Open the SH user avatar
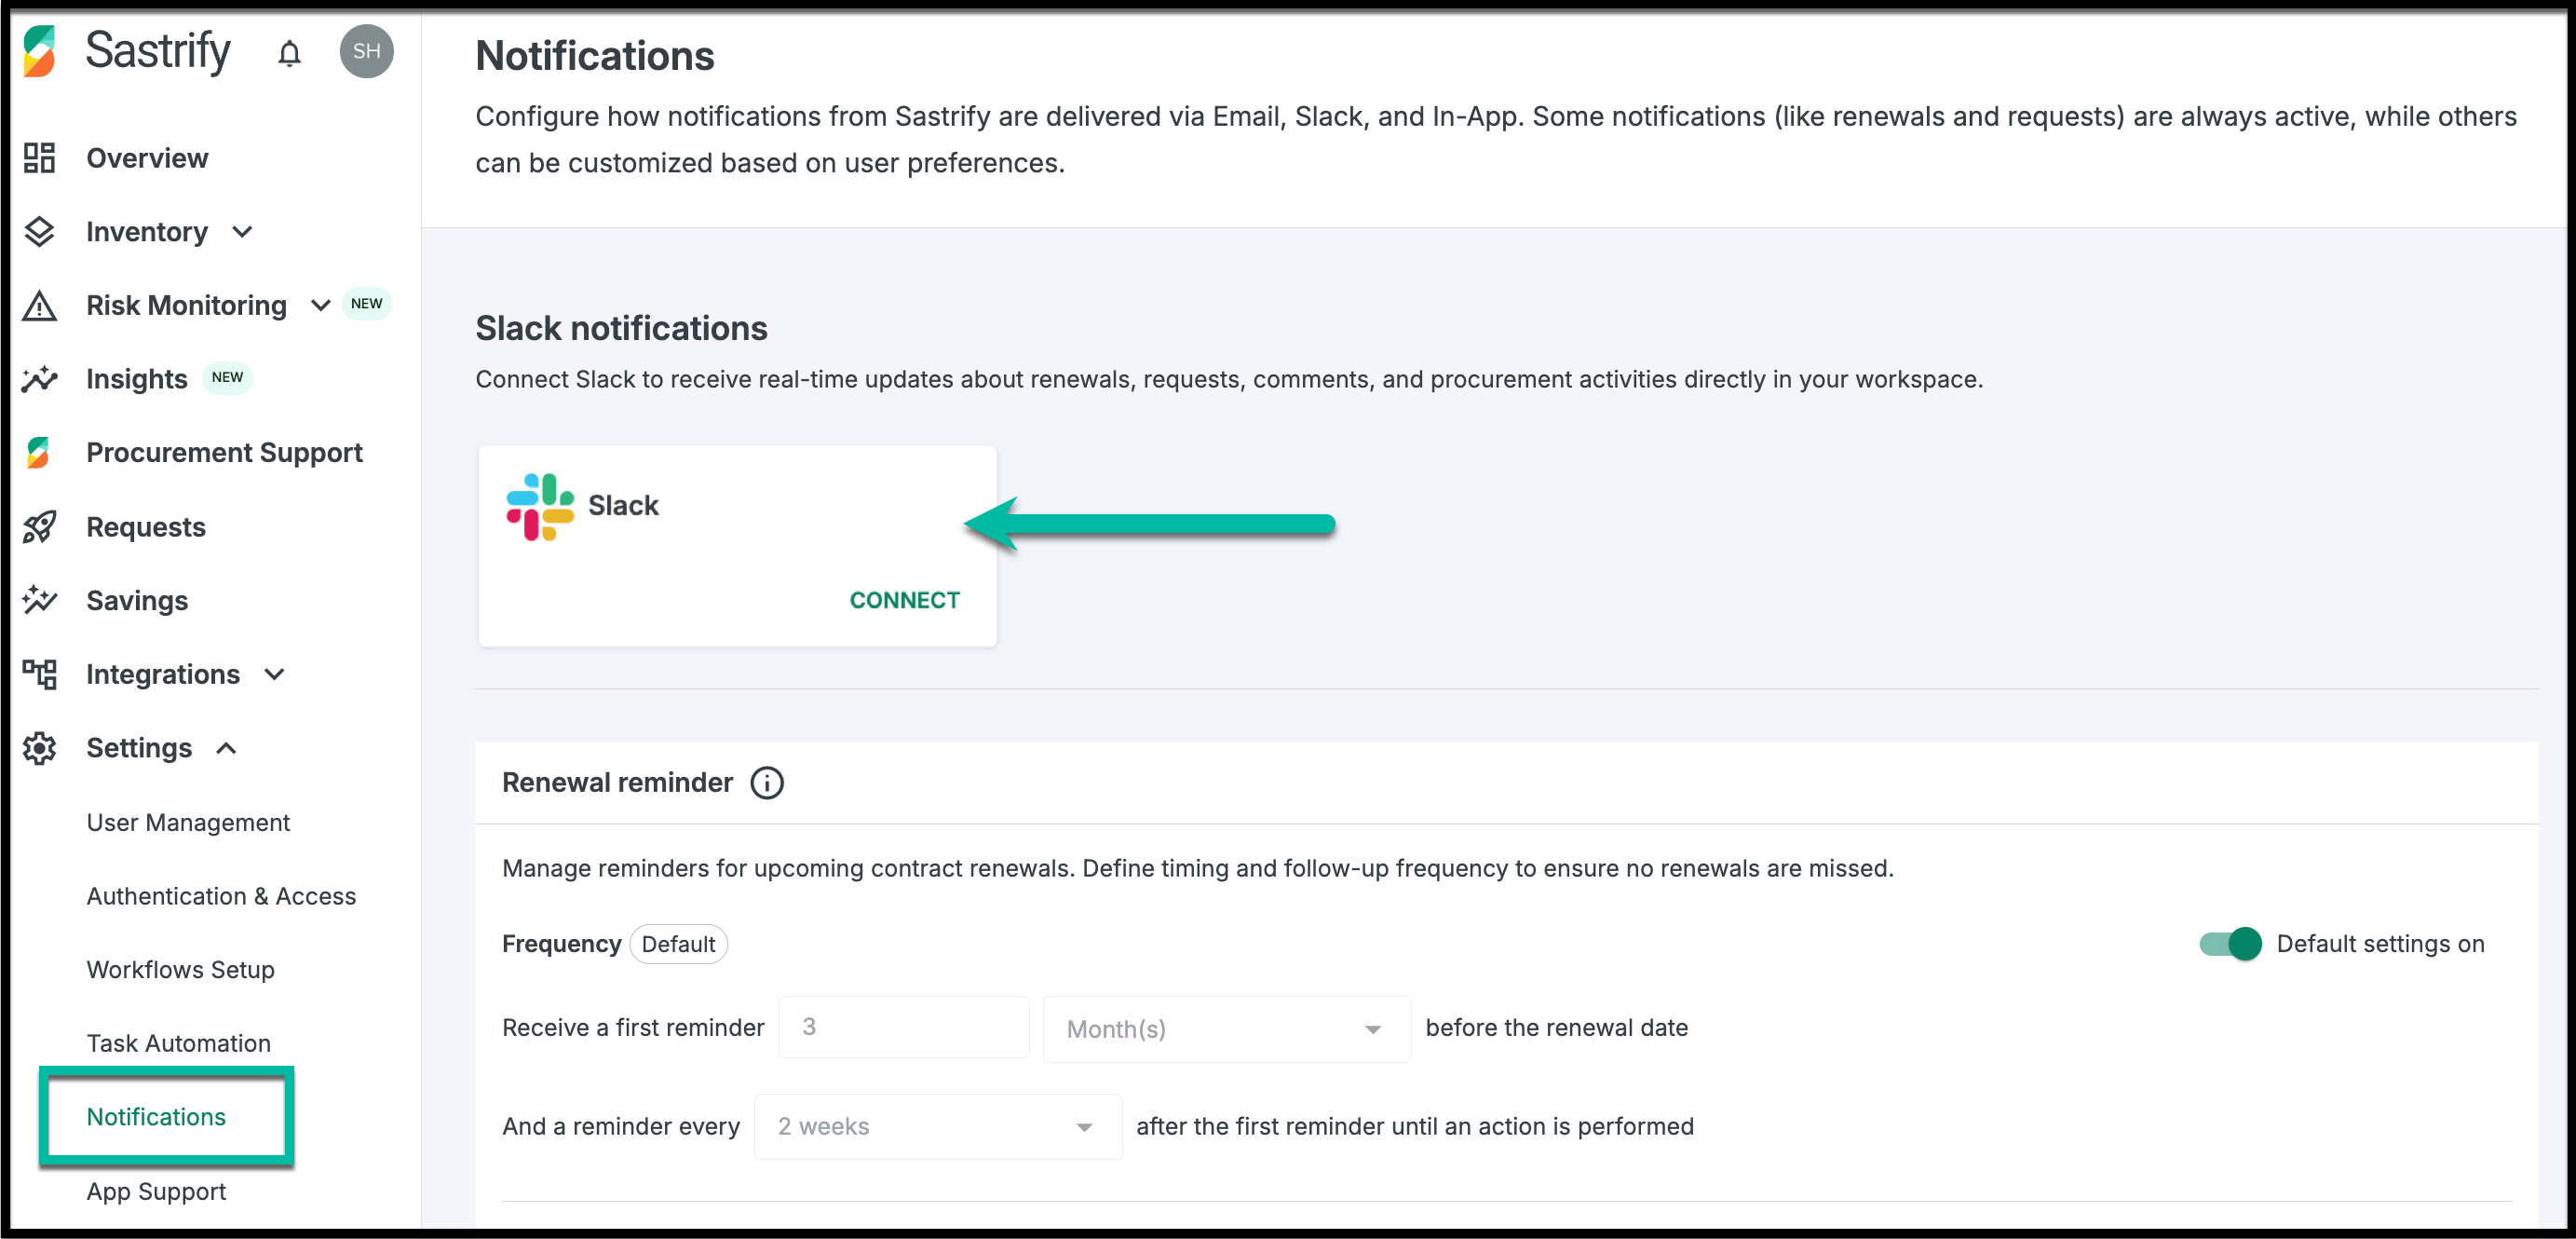This screenshot has height=1239, width=2576. (366, 52)
